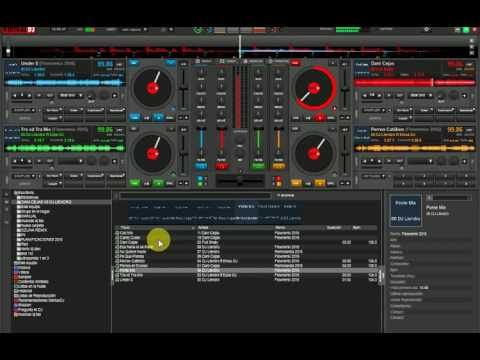
Task: Enable SYNC on the orange deck
Action: (x=331, y=183)
